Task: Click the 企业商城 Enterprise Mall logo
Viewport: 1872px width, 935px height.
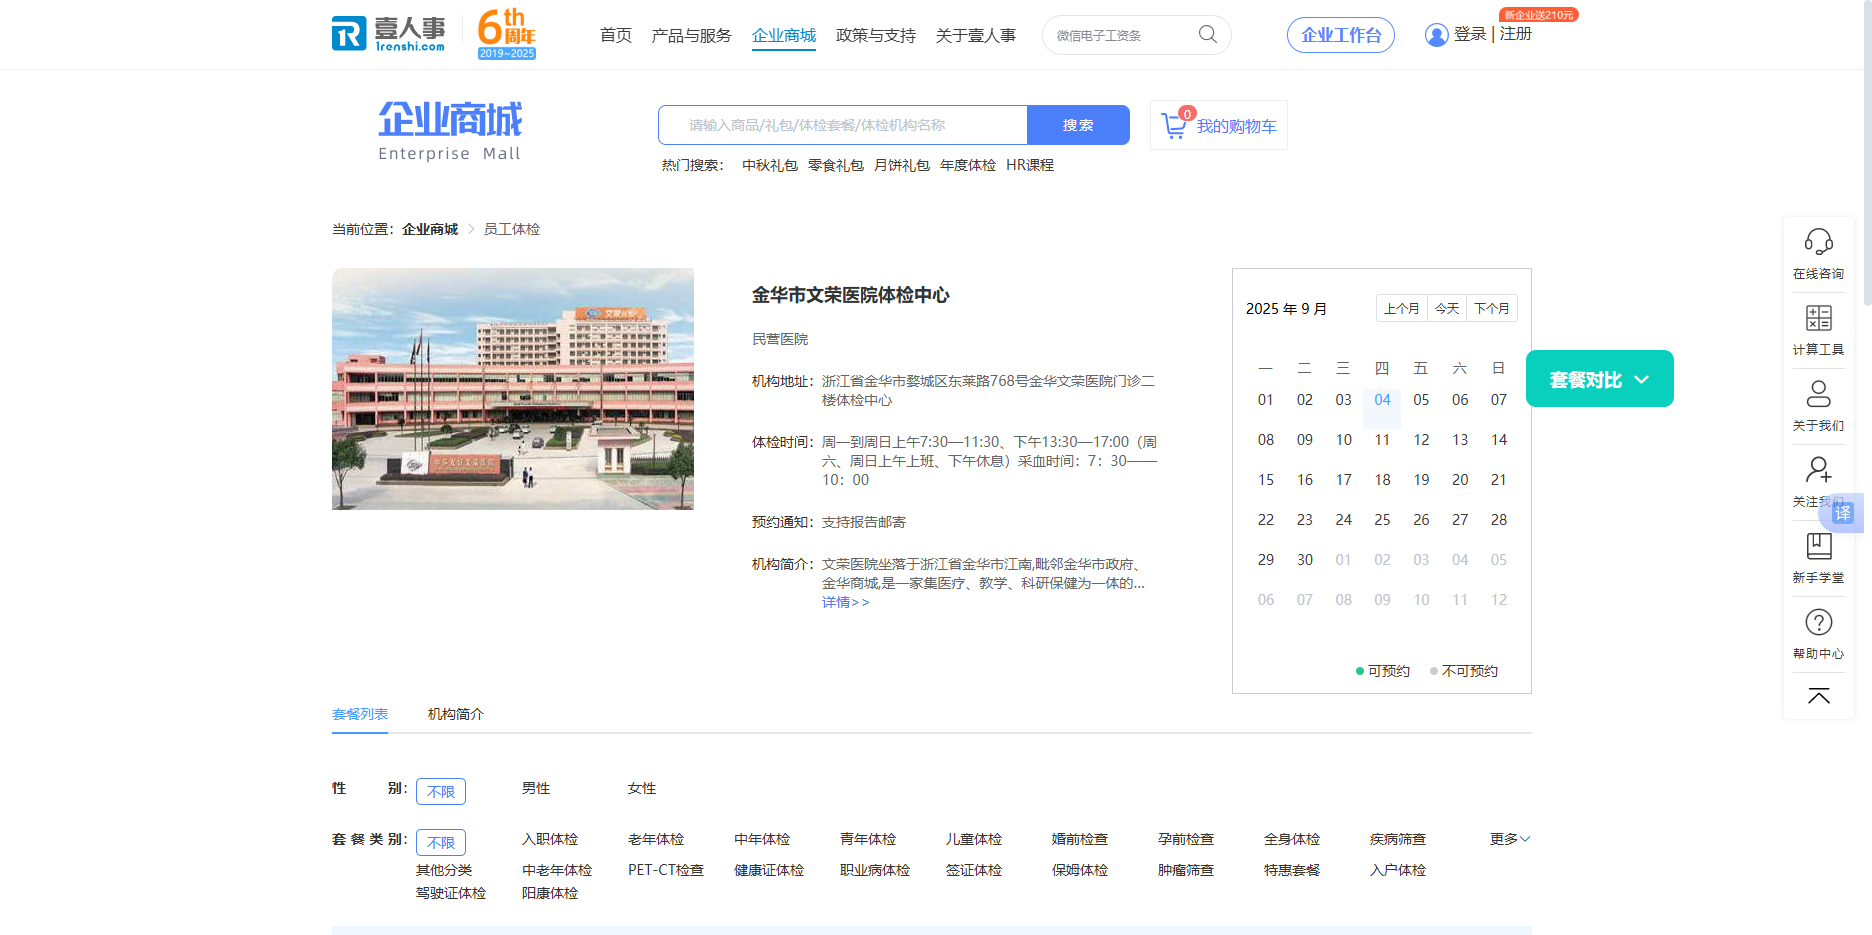Action: point(450,131)
